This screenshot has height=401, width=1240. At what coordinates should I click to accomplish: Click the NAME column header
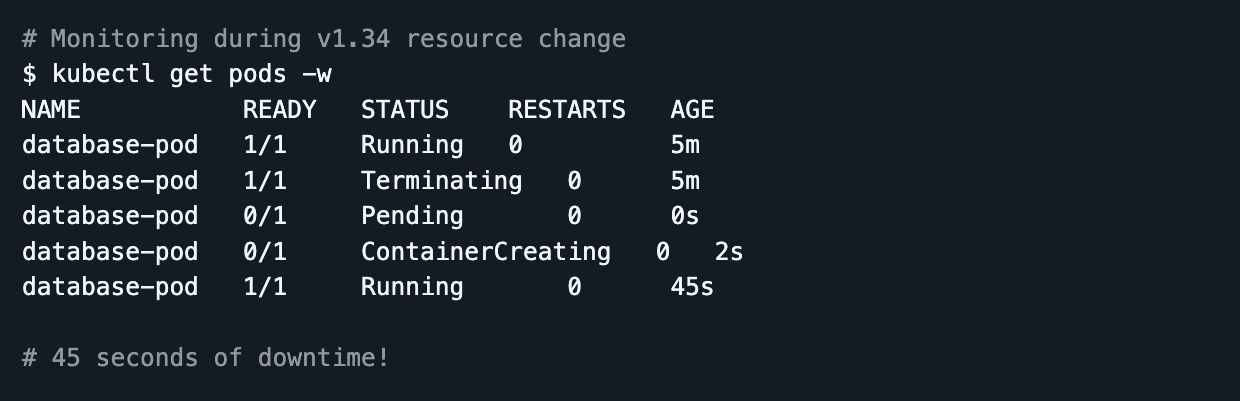point(51,110)
